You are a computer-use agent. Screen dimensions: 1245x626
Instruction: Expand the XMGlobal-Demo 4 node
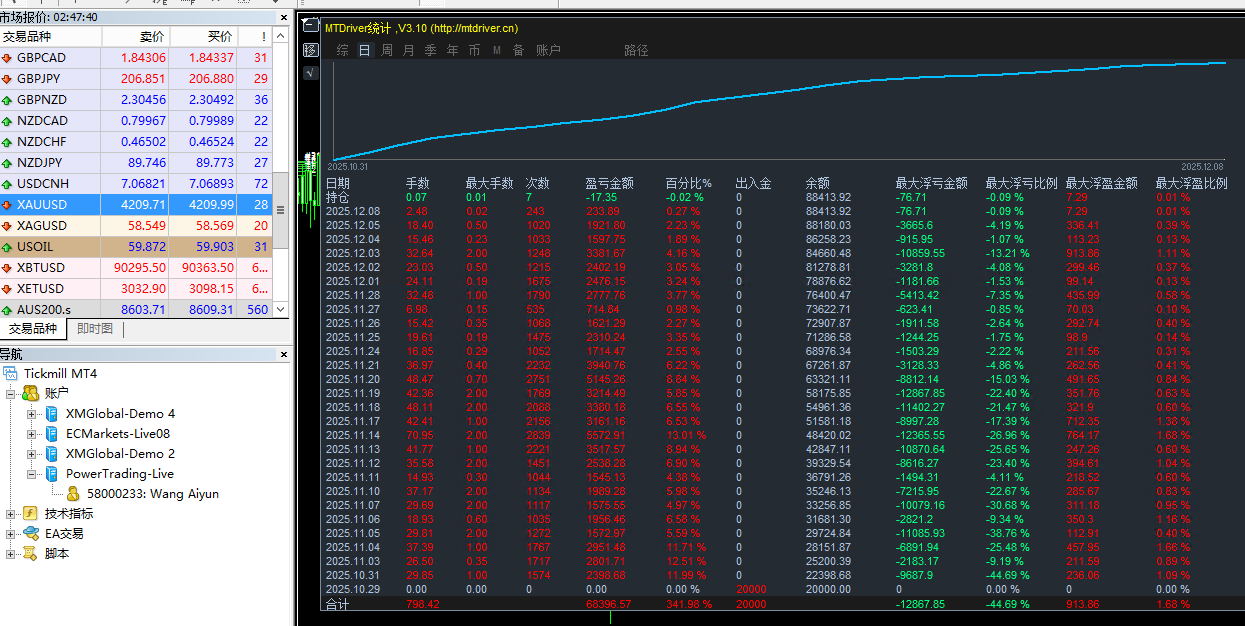coord(31,414)
